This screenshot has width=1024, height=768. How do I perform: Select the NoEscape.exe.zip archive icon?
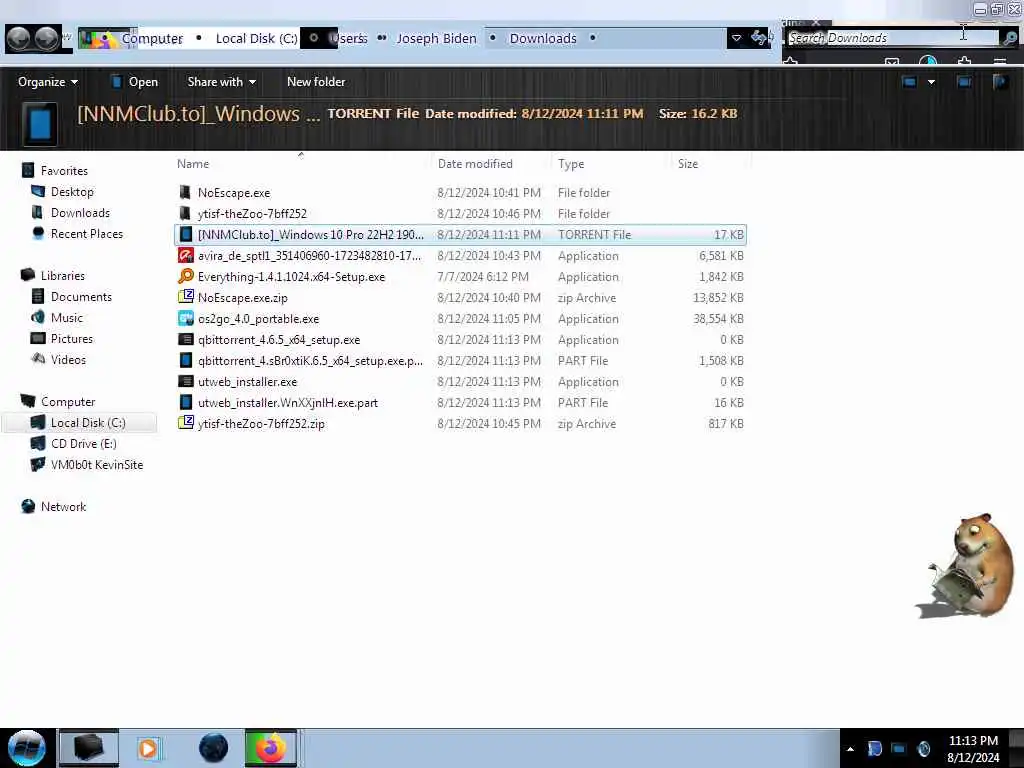click(x=185, y=297)
